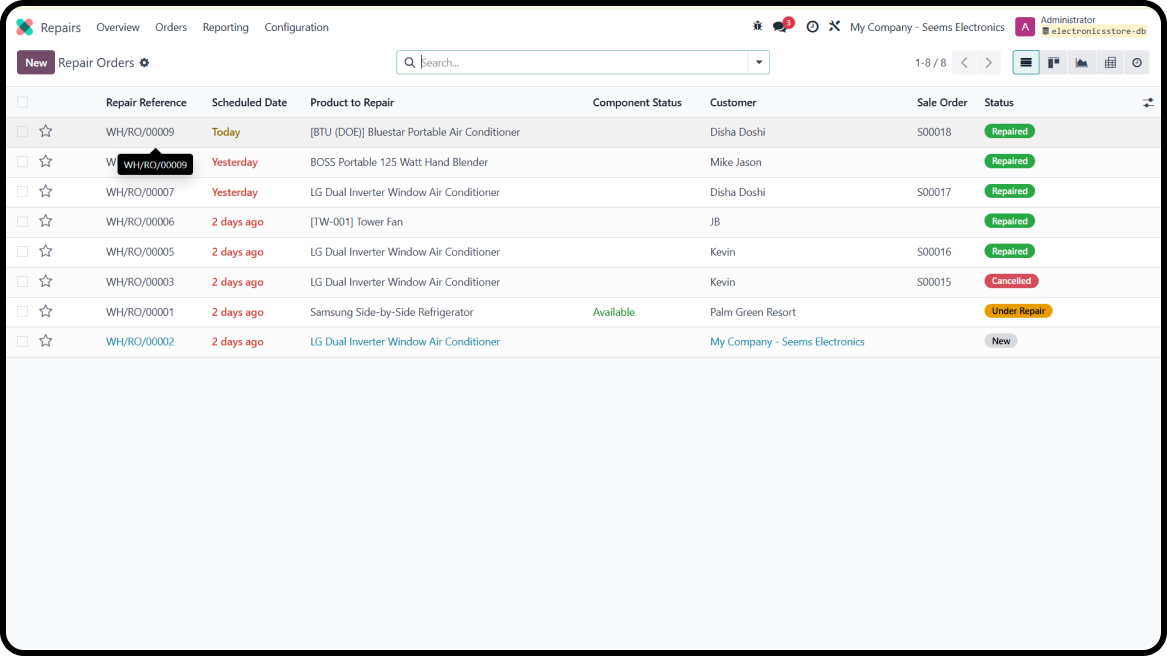Open the Reporting menu
Image resolution: width=1167 pixels, height=656 pixels.
pyautogui.click(x=225, y=27)
